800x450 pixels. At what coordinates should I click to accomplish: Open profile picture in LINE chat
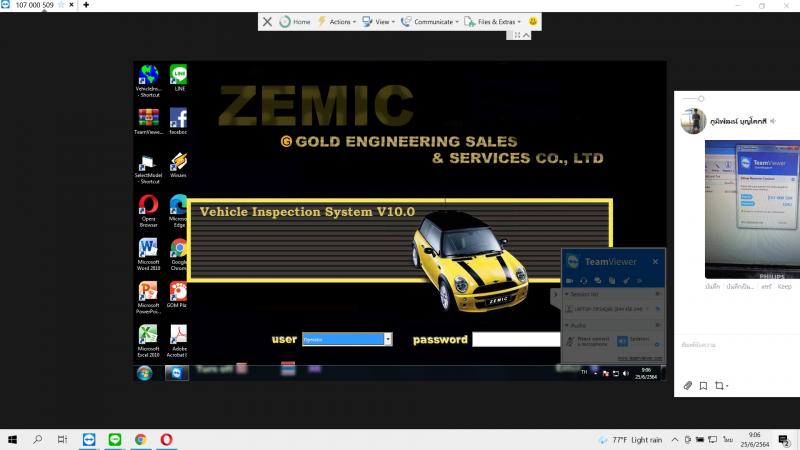click(x=693, y=121)
